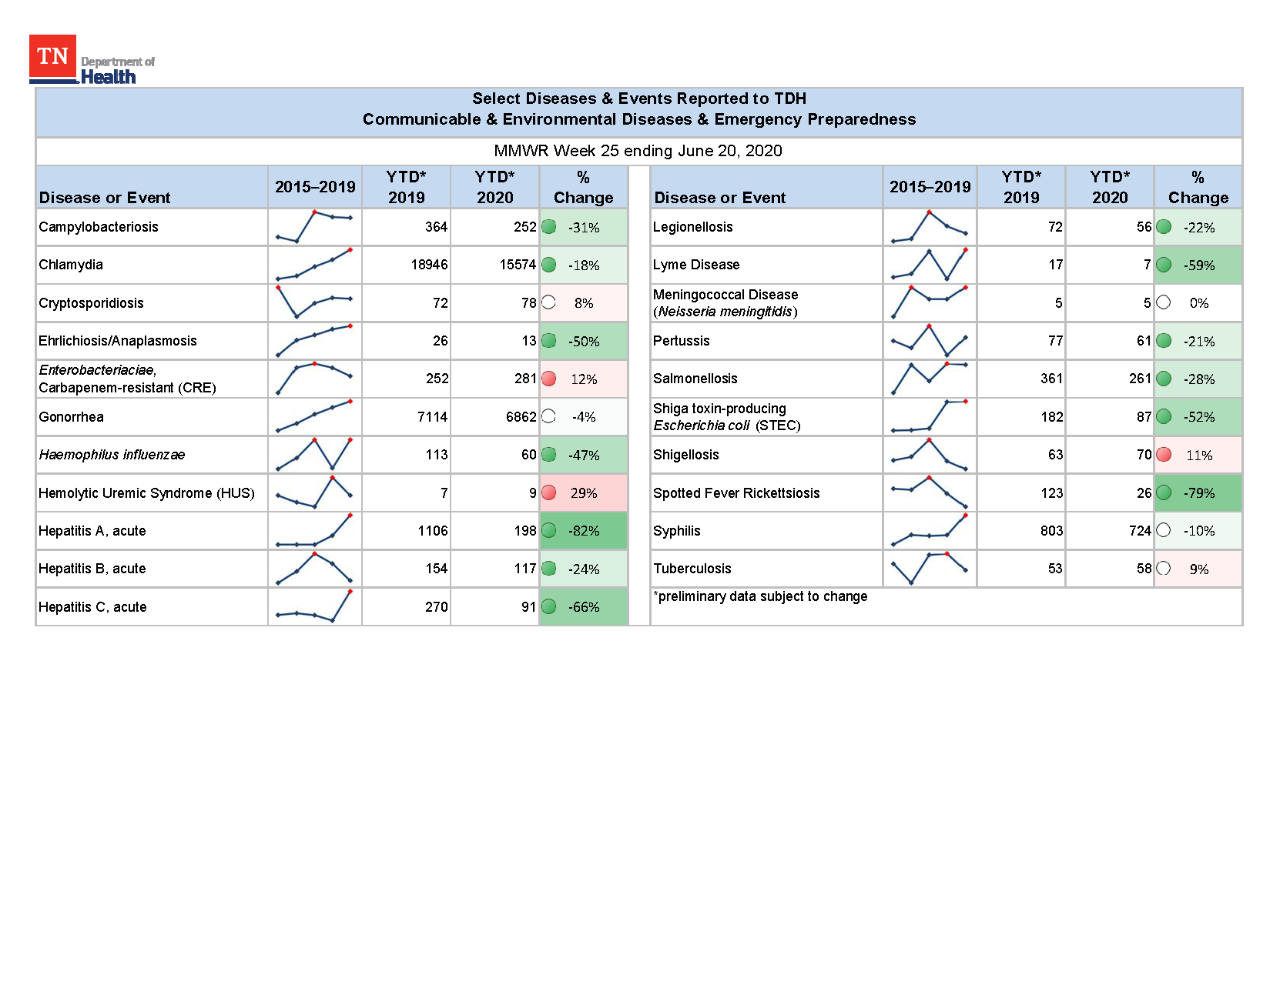
Task: Click the green indicator dot for Chlamydia
Action: (x=549, y=265)
